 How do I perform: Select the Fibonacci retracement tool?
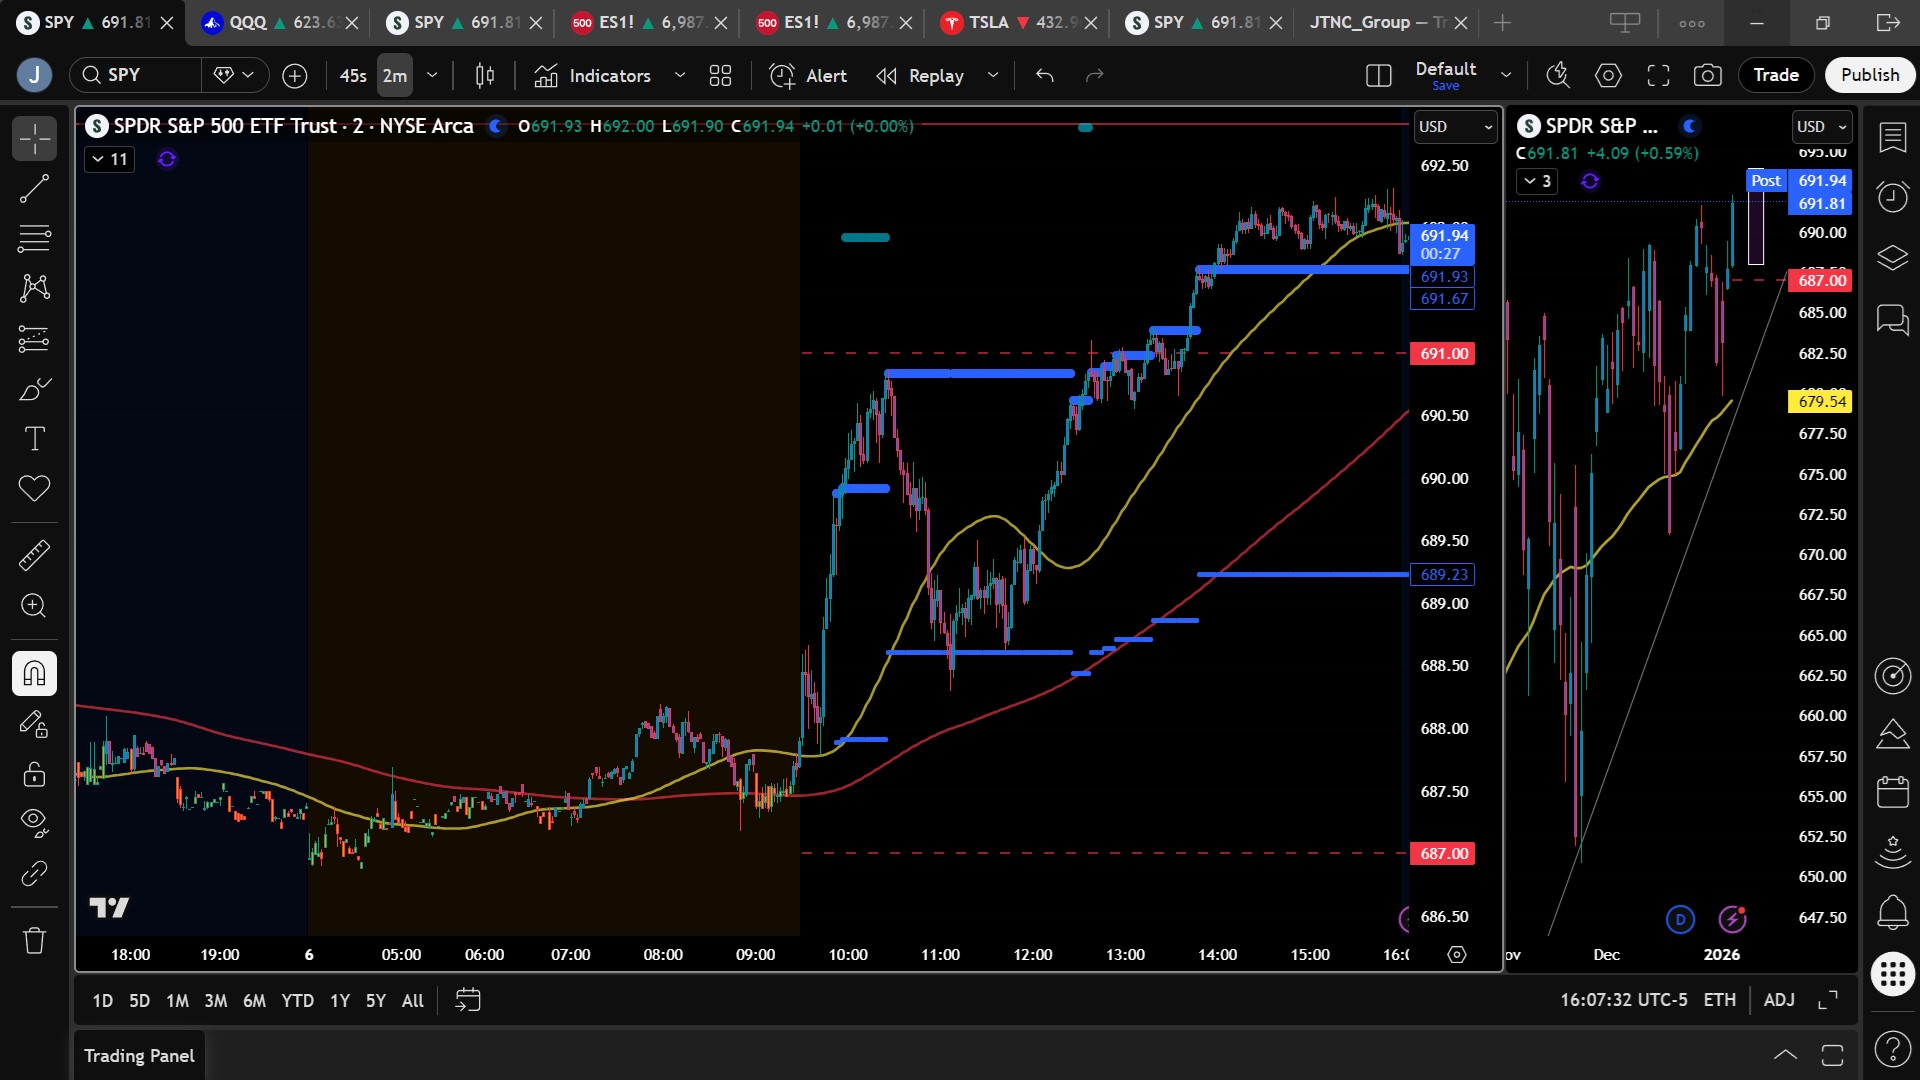point(34,238)
